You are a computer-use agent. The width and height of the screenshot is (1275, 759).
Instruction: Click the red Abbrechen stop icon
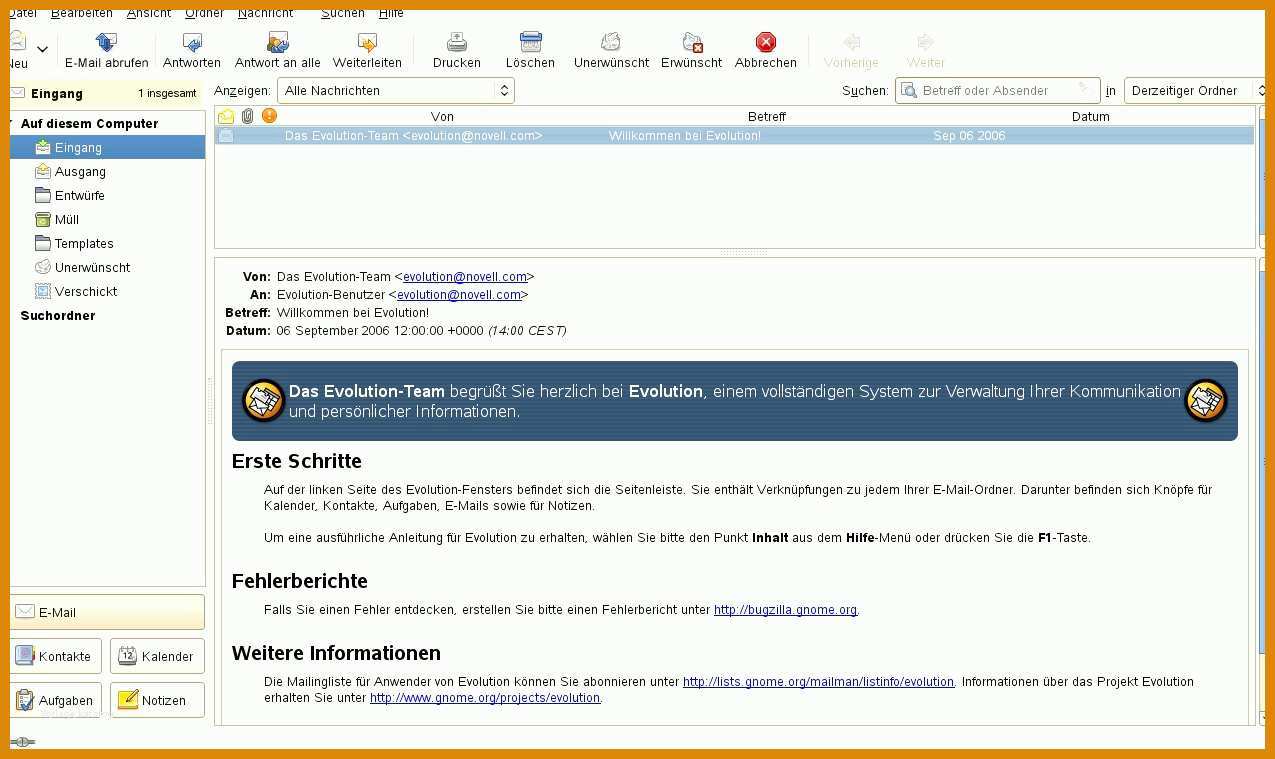click(766, 42)
